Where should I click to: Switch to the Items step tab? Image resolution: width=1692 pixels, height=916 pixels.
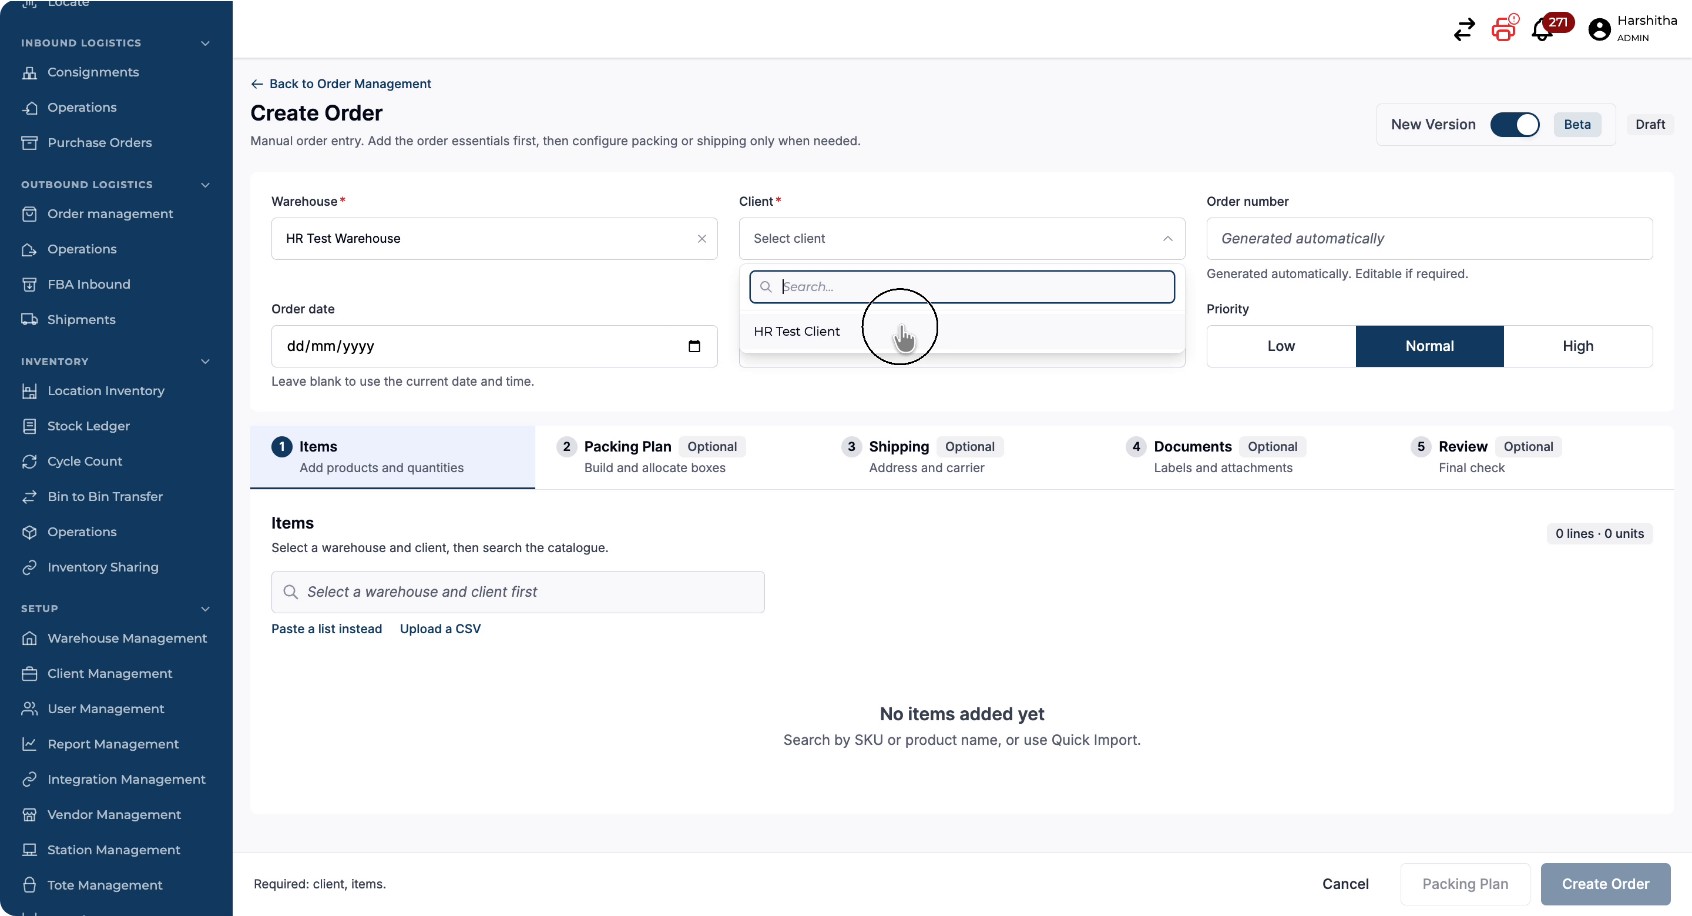tap(392, 457)
